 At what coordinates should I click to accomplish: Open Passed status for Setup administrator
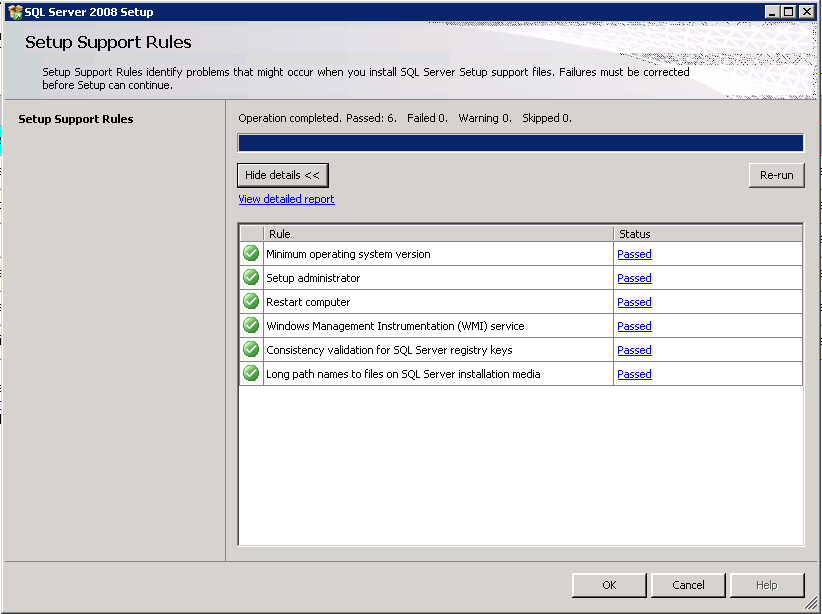634,278
